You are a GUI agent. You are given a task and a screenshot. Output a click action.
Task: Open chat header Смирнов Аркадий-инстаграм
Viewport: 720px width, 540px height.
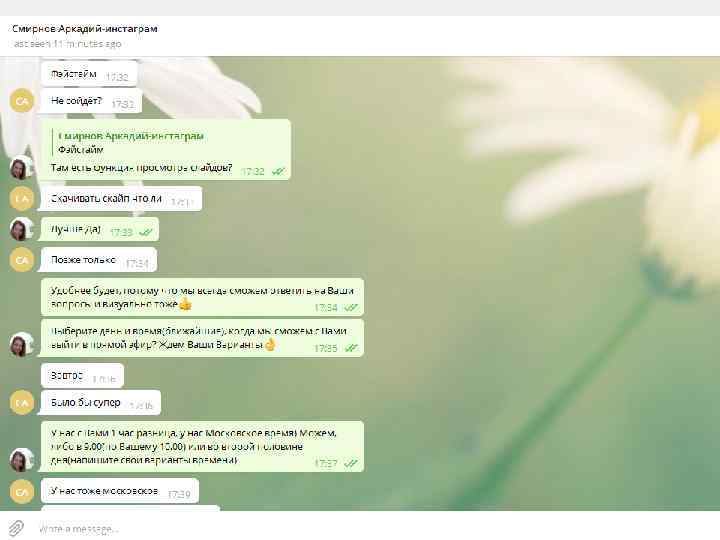click(85, 28)
